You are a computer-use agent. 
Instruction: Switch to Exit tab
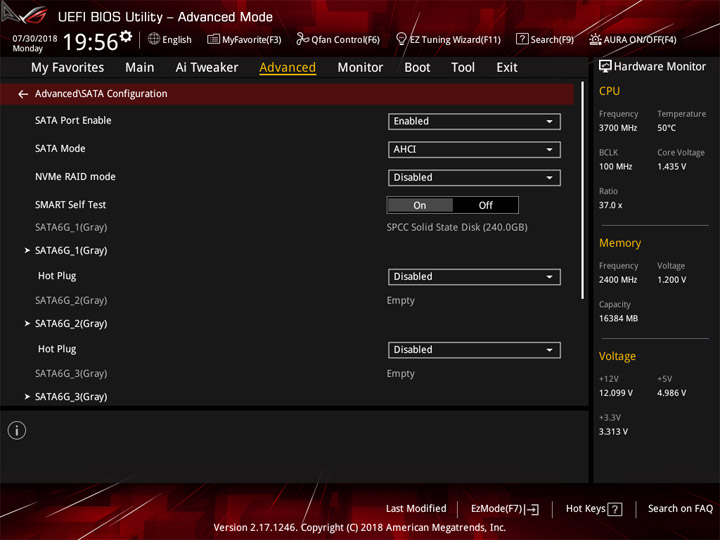pos(506,68)
